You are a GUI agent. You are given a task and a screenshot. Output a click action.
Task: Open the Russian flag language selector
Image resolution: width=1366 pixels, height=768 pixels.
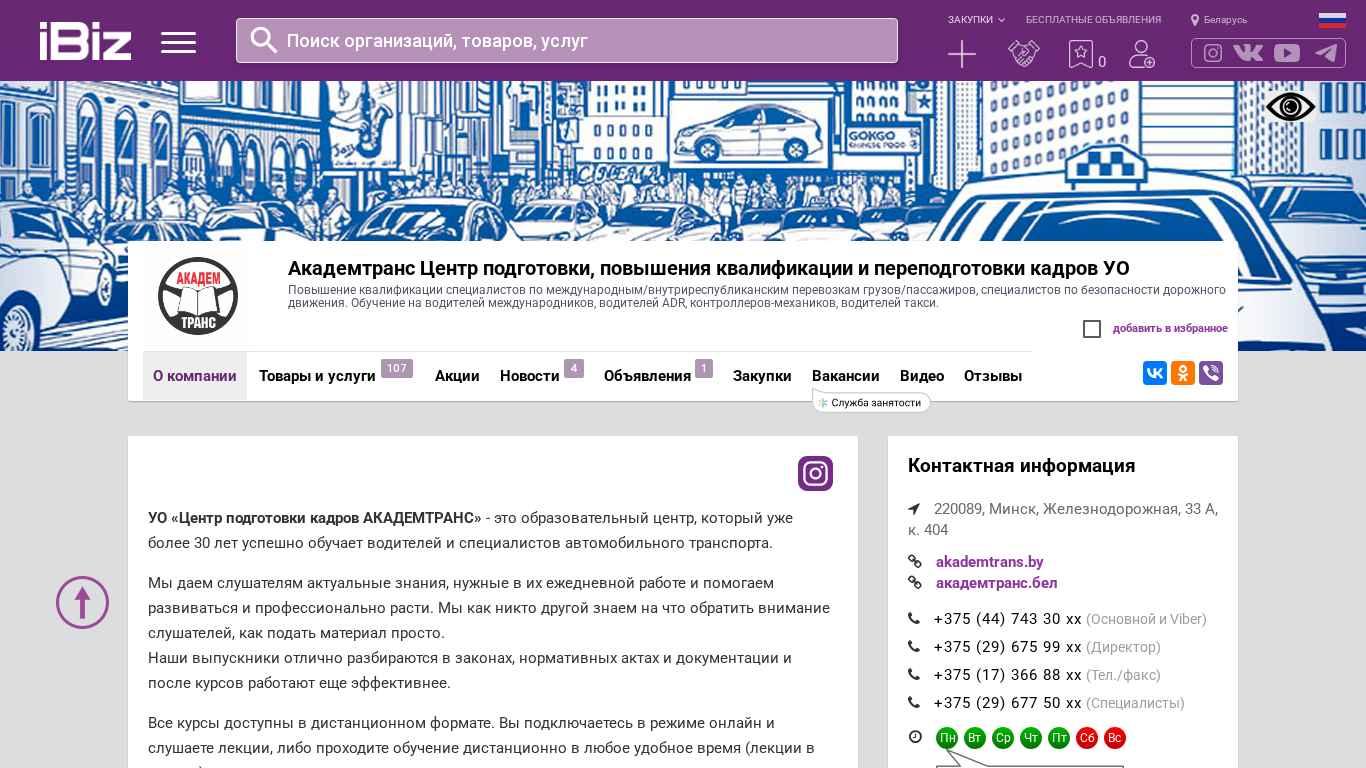1332,20
